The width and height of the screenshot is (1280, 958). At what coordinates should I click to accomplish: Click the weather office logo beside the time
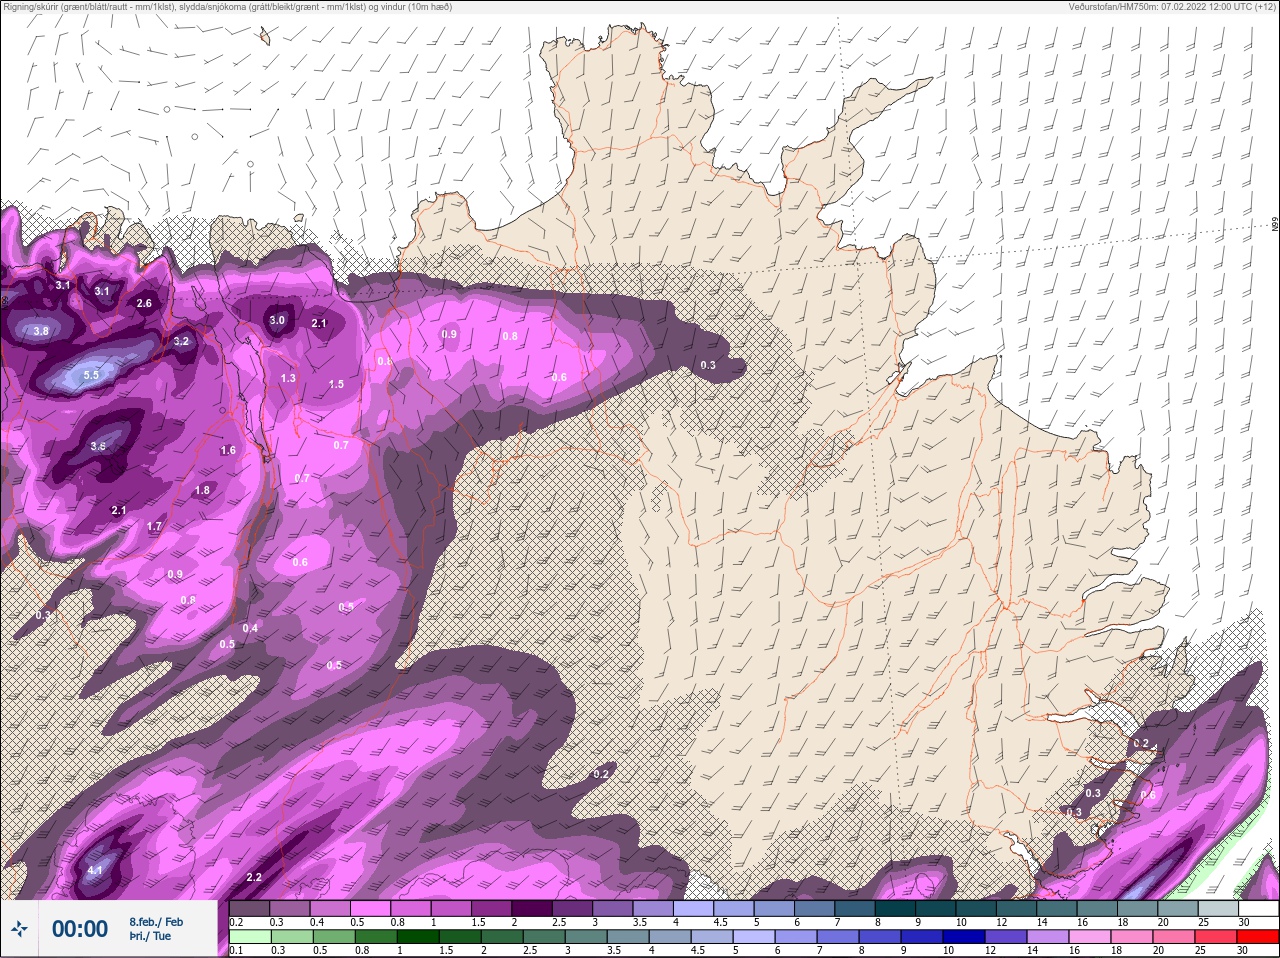[19, 929]
